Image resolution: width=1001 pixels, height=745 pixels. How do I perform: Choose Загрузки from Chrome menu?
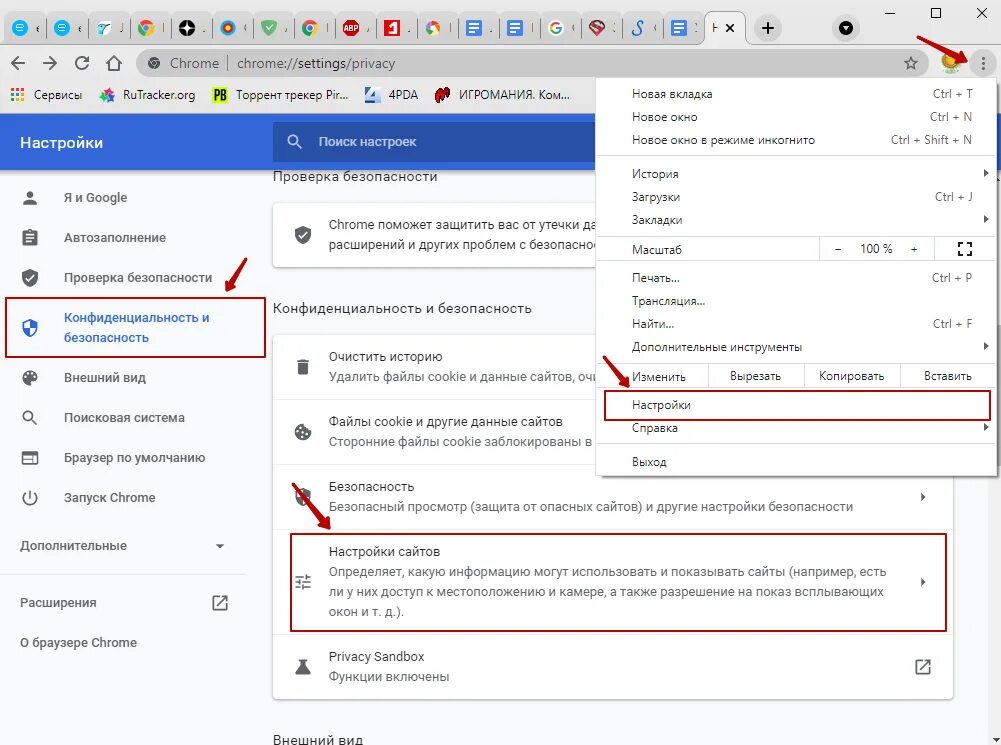[x=796, y=197]
